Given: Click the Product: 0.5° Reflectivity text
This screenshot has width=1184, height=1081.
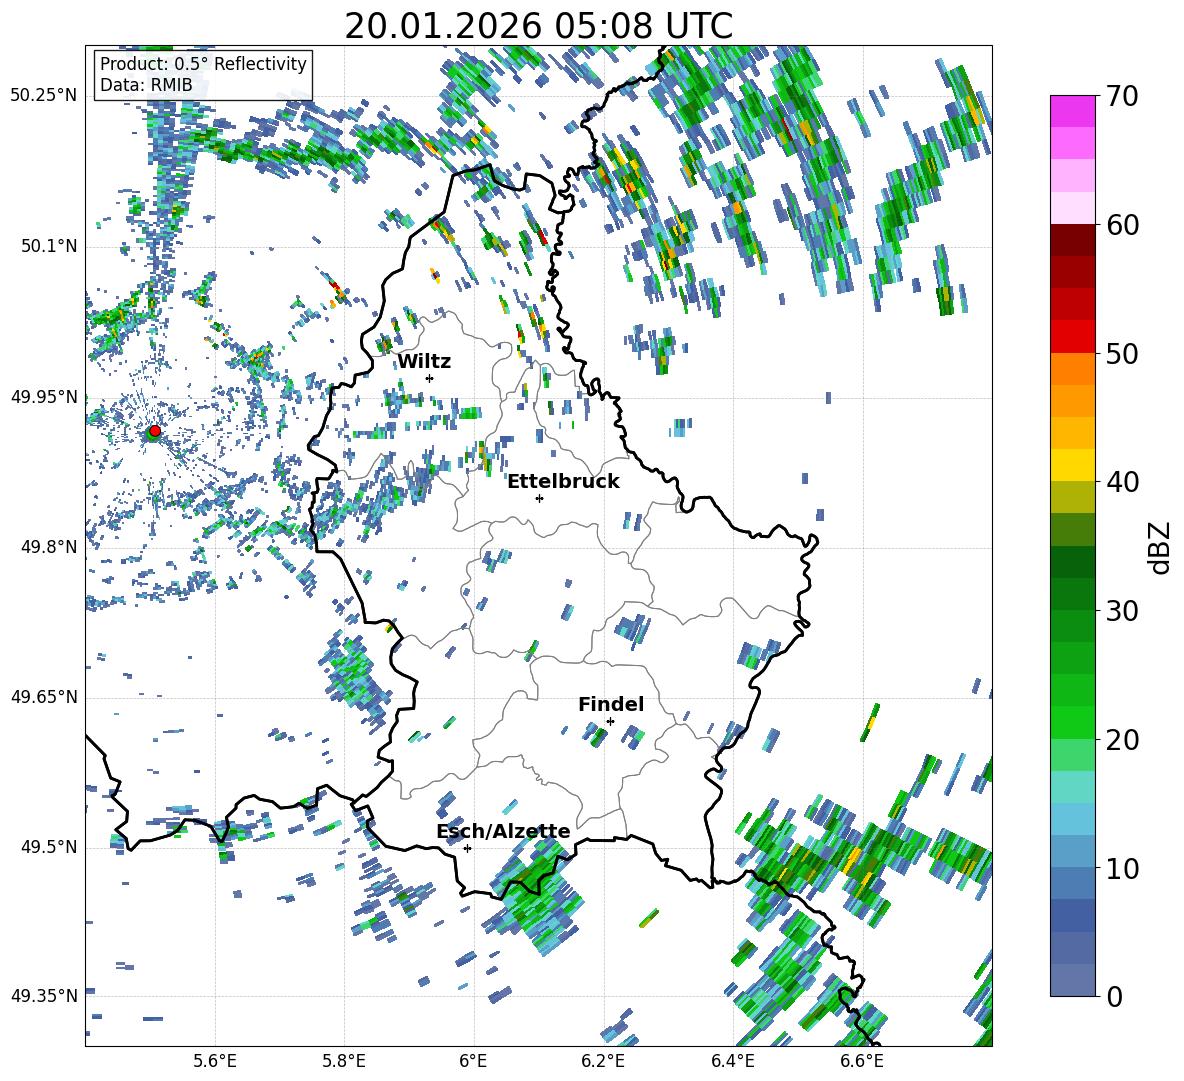Looking at the screenshot, I should click(x=203, y=63).
